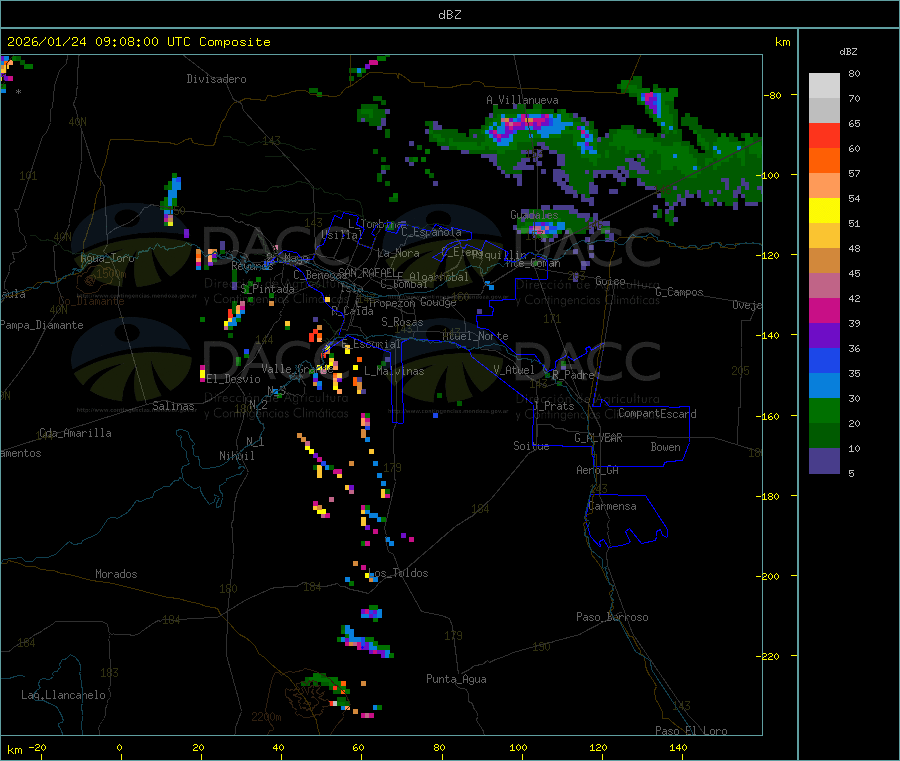Click the Bowen location label
Image resolution: width=900 pixels, height=761 pixels.
pyautogui.click(x=666, y=447)
